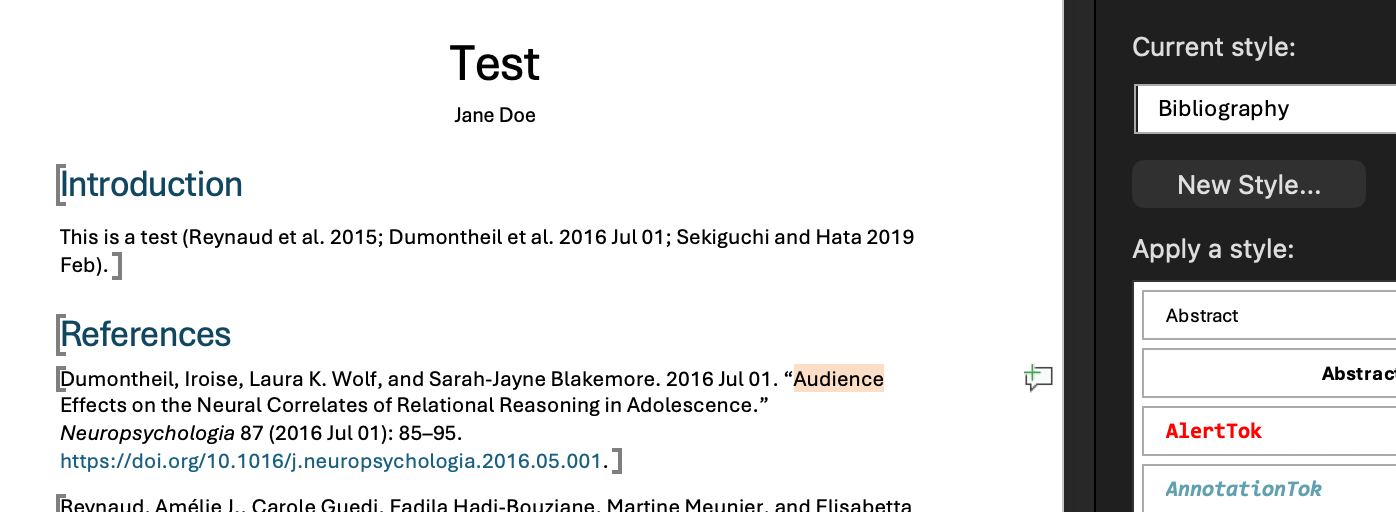This screenshot has width=1396, height=512.
Task: Click the References heading
Action: [x=146, y=334]
